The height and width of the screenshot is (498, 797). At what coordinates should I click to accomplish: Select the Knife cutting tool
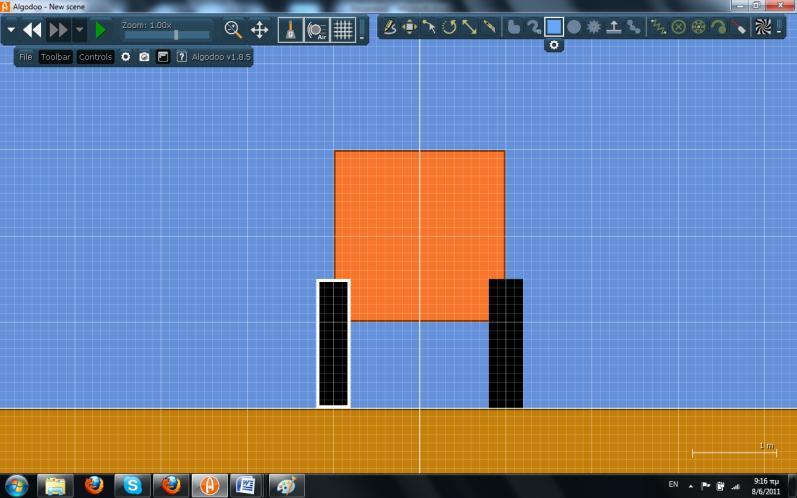click(489, 27)
